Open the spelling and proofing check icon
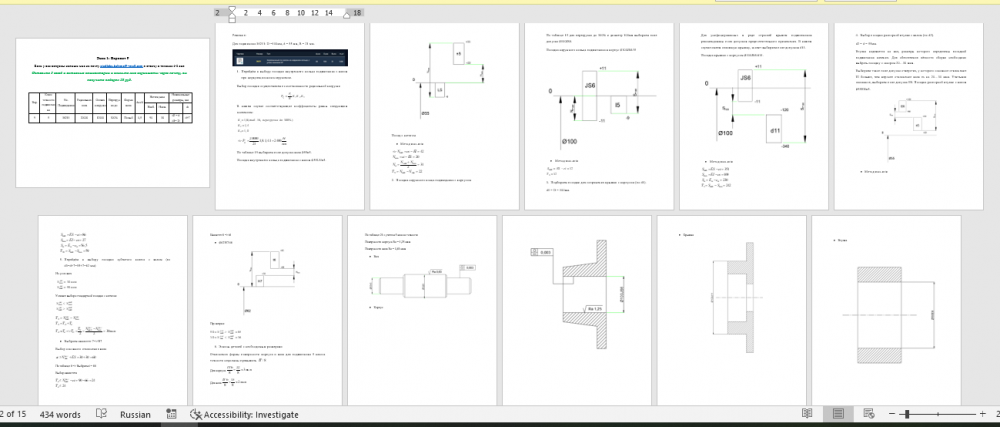1000x427 pixels. [102, 414]
